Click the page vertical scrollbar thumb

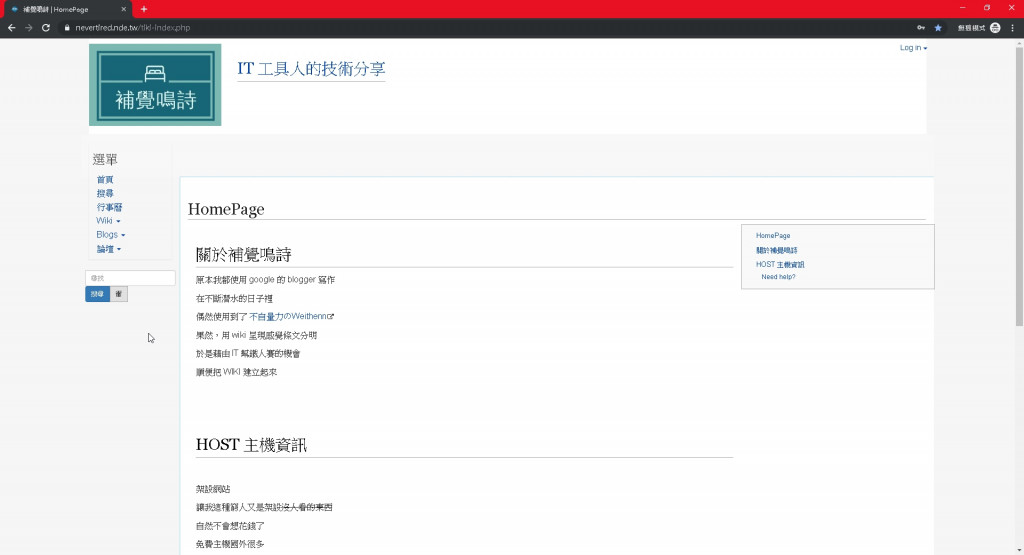[1019, 186]
